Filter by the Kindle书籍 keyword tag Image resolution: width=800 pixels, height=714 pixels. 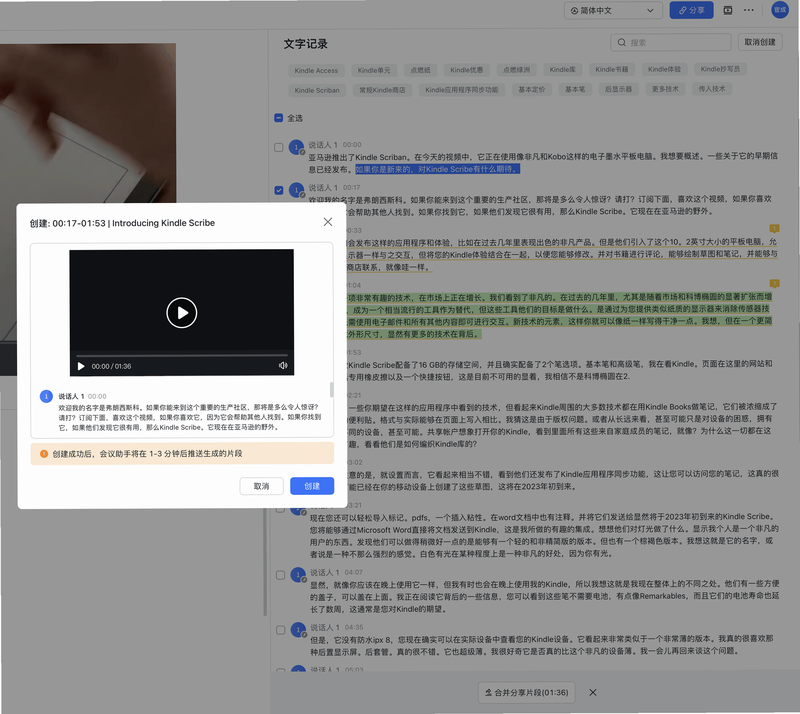coord(612,69)
